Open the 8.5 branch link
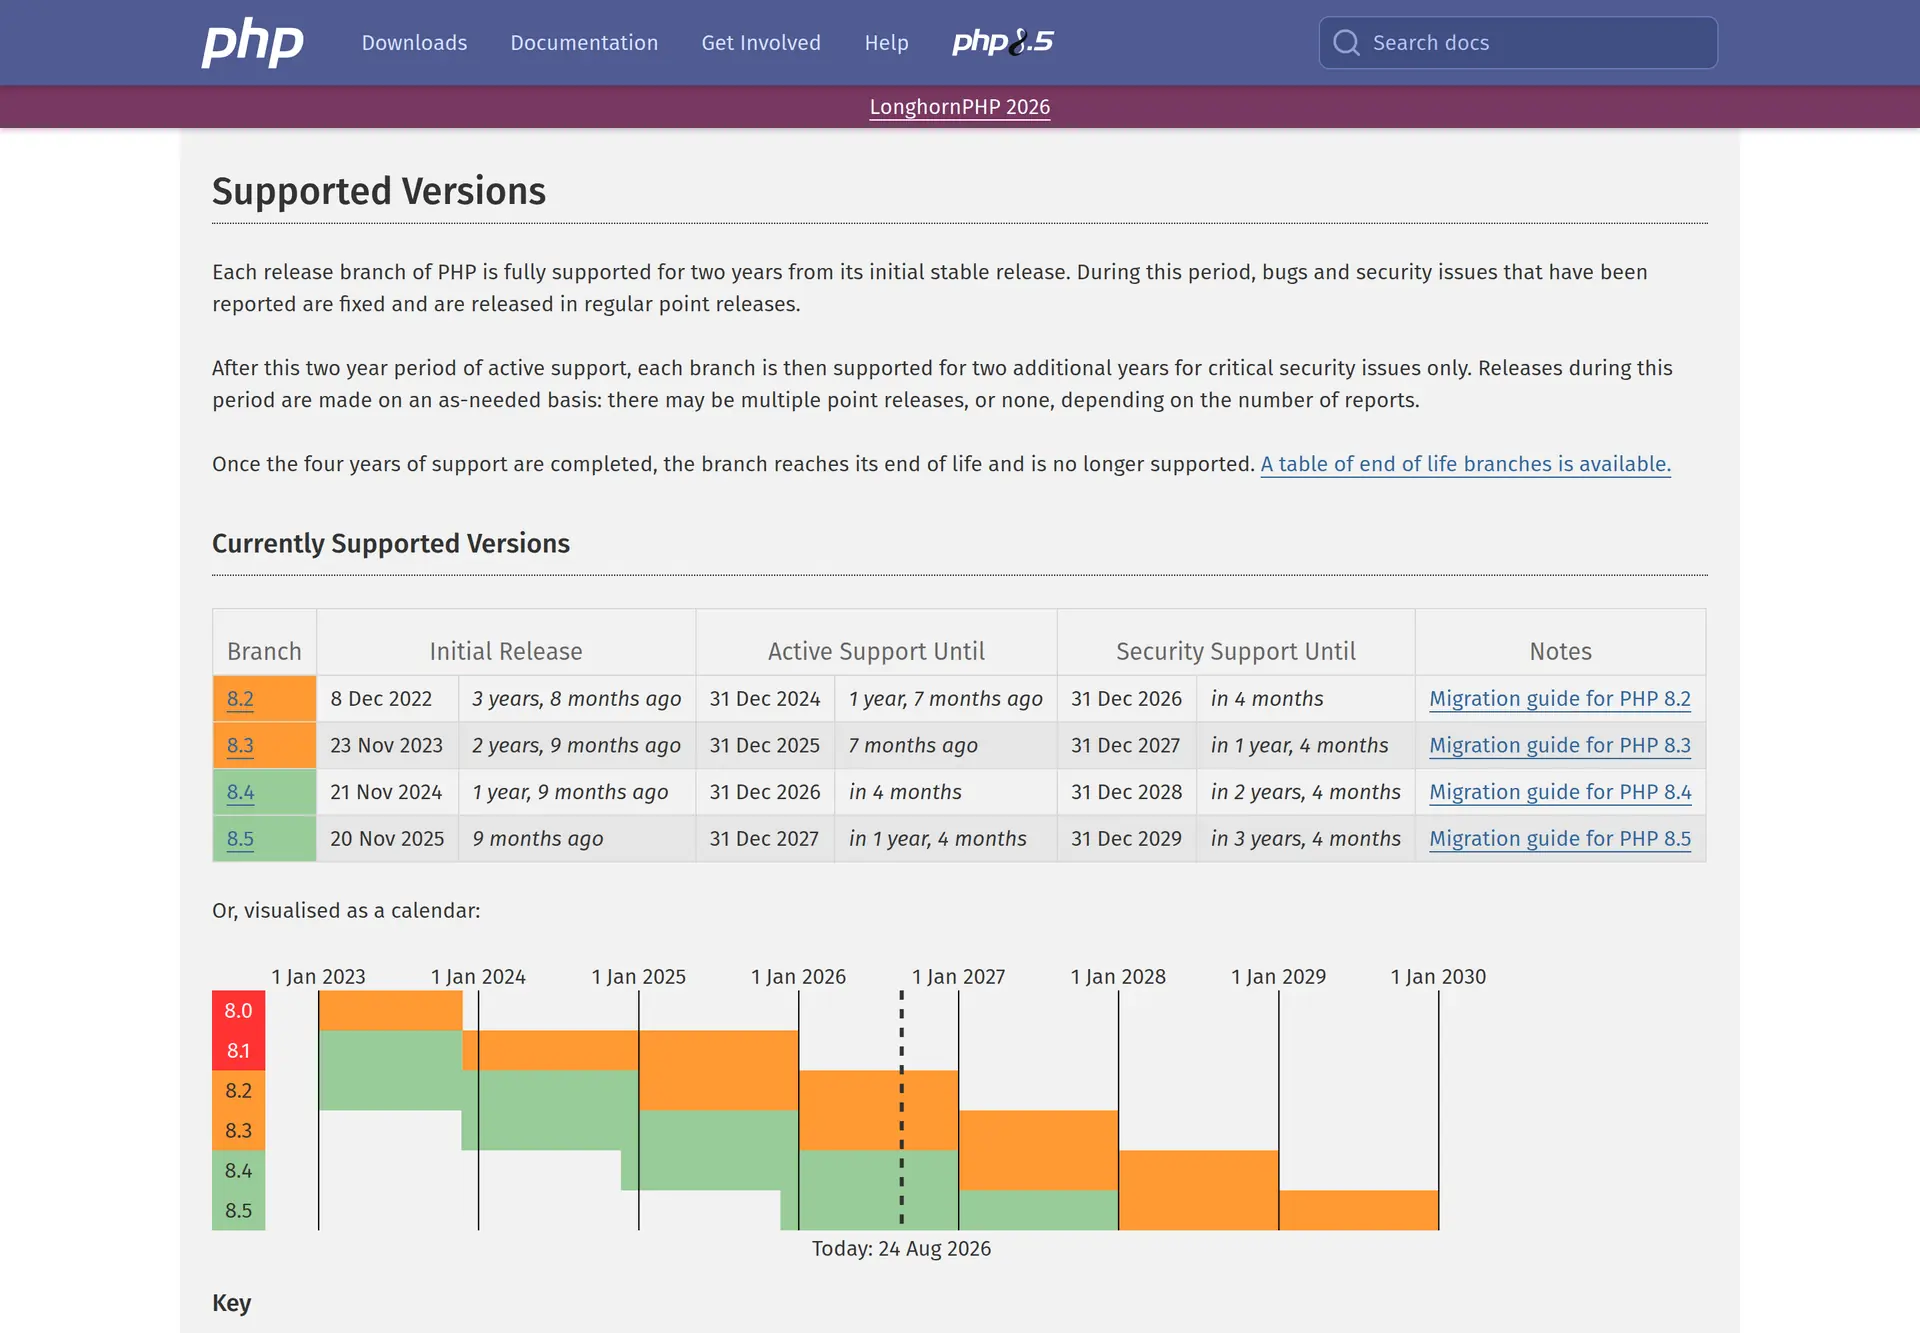The height and width of the screenshot is (1333, 1920). click(240, 839)
